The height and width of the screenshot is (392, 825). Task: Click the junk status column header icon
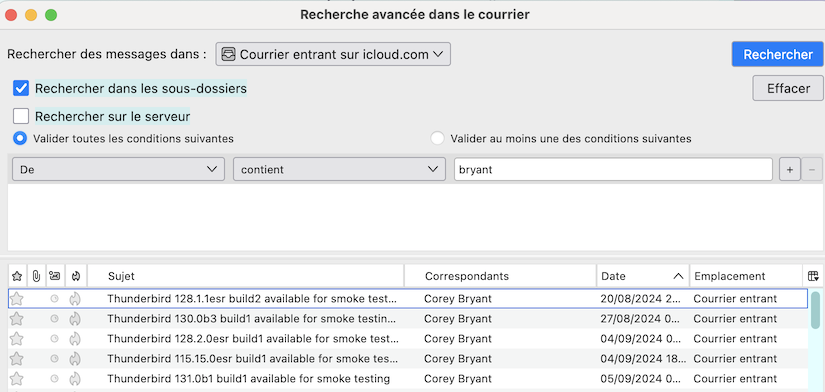75,276
